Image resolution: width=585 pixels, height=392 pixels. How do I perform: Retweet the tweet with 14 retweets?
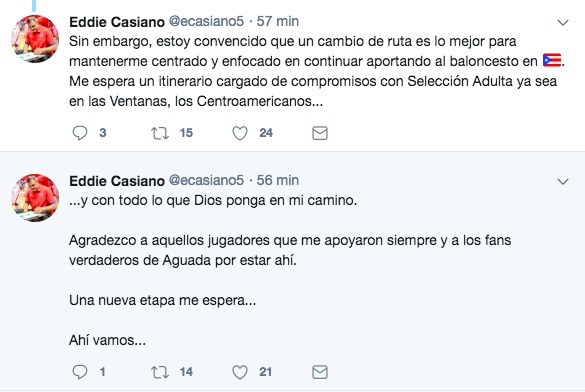(160, 372)
